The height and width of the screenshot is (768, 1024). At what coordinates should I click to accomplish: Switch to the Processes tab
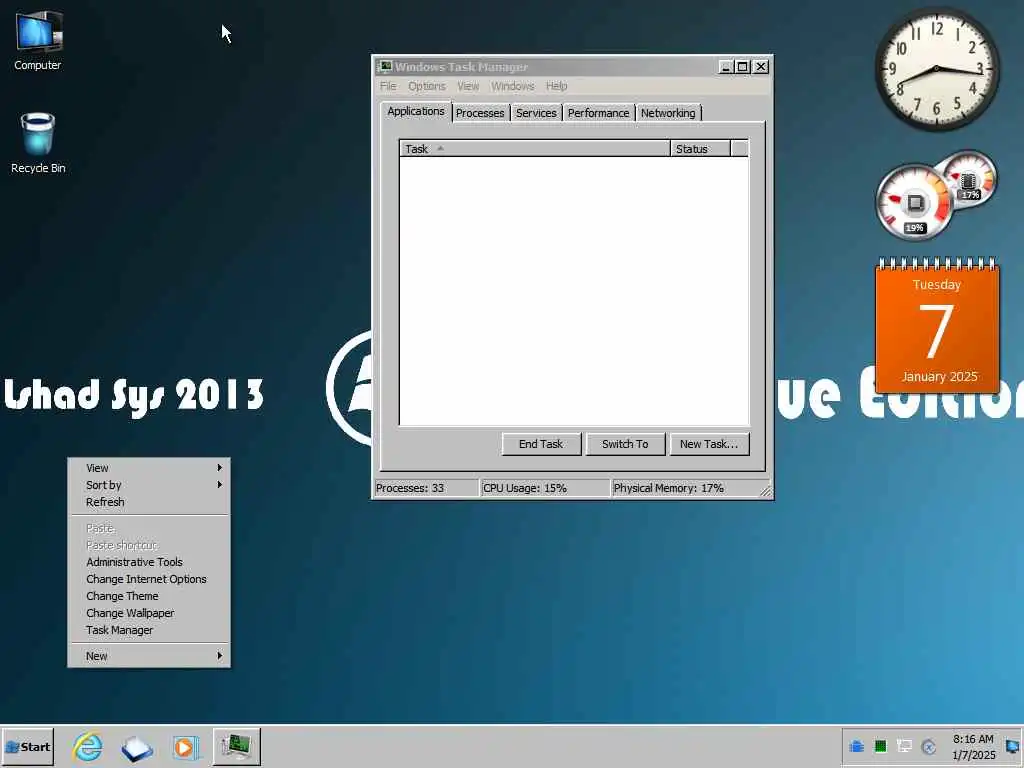pyautogui.click(x=480, y=113)
